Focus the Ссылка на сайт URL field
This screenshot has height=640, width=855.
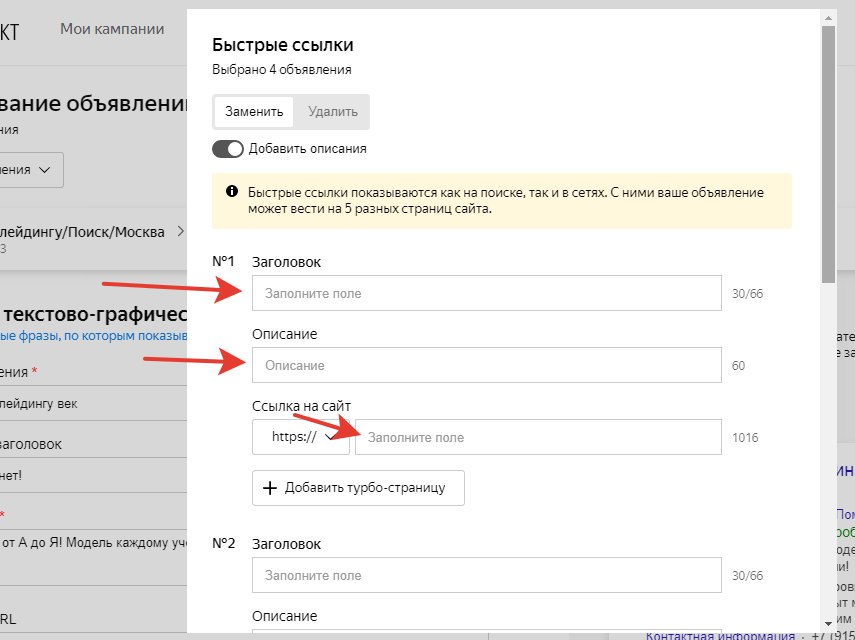[537, 438]
